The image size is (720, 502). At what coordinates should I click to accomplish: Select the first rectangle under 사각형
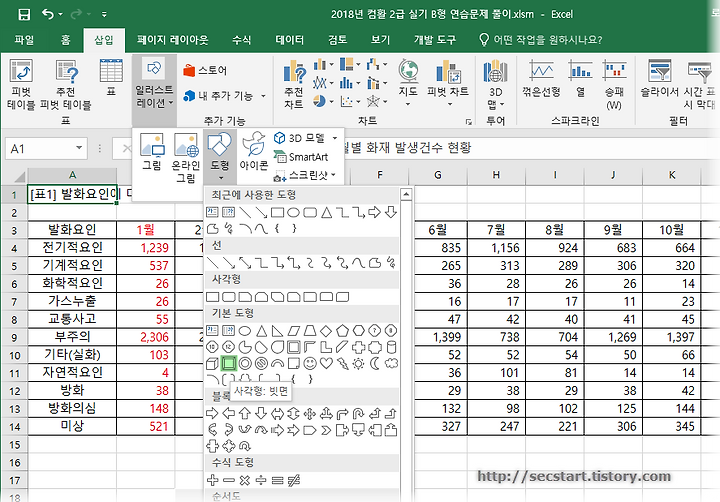click(212, 297)
